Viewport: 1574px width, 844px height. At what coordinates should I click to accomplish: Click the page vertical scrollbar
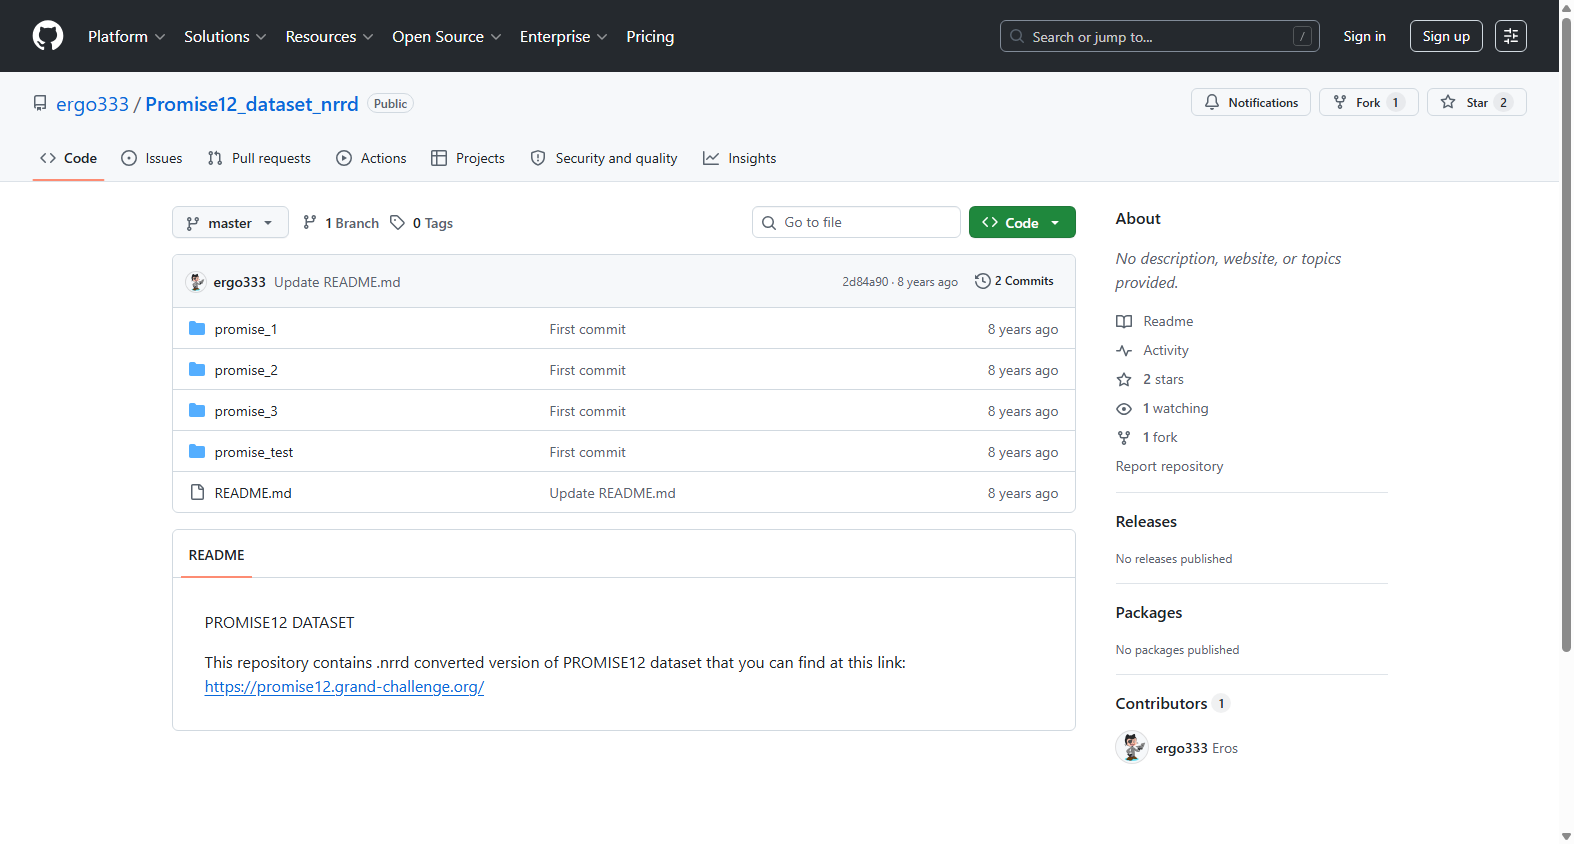point(1566,330)
